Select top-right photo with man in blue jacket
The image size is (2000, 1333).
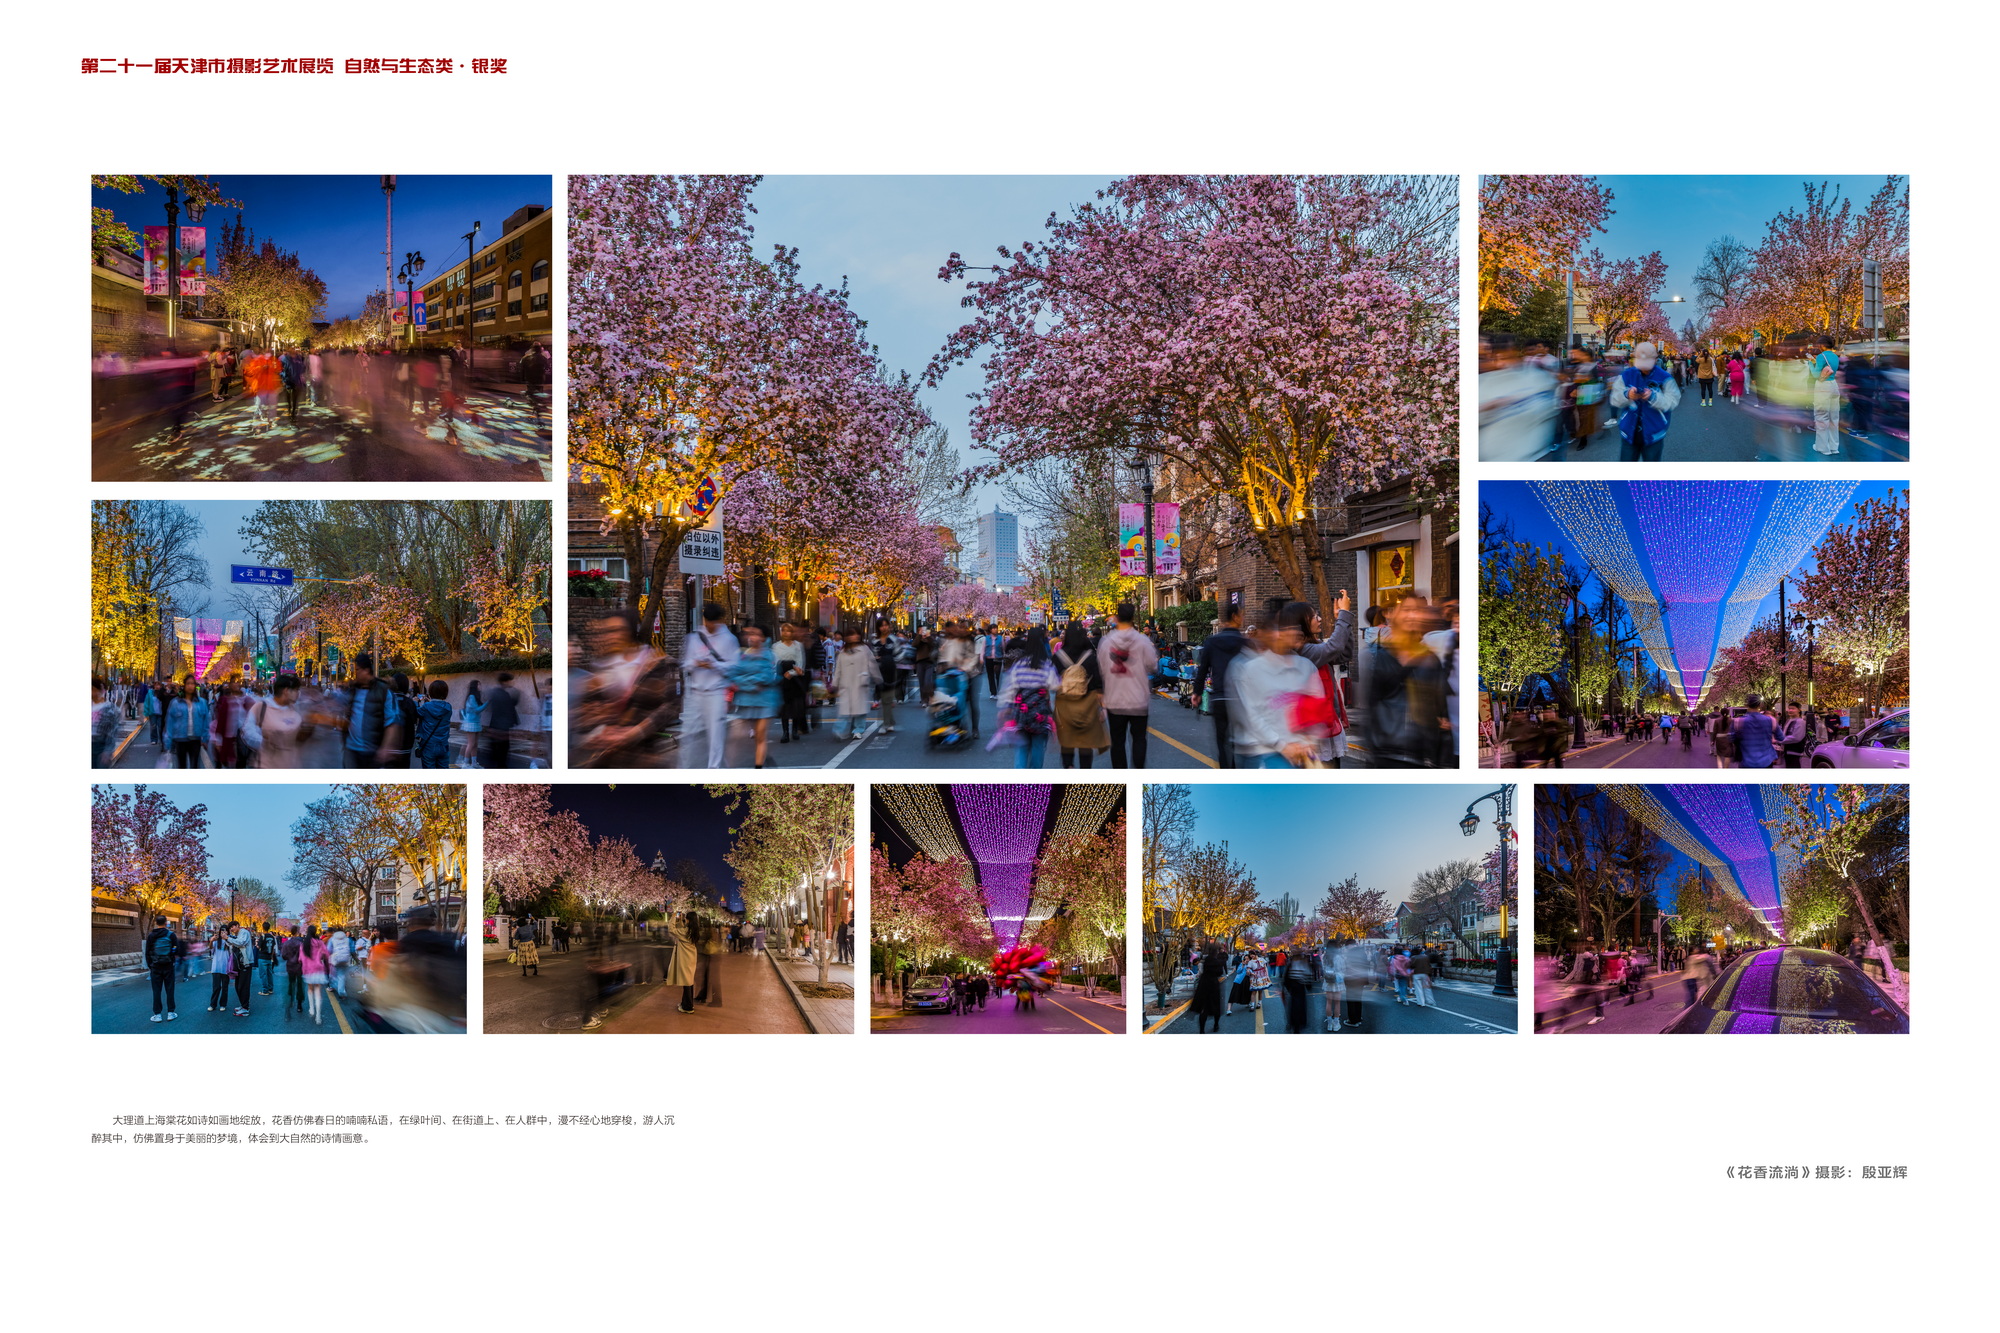click(1692, 318)
